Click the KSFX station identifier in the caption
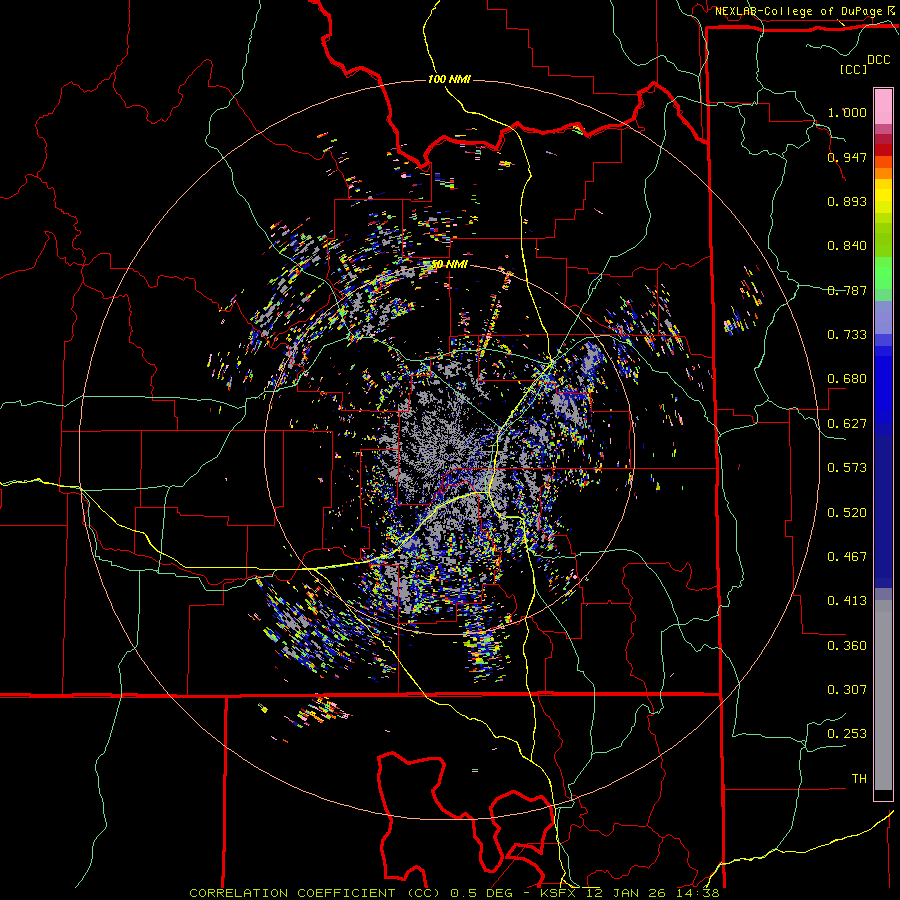Image resolution: width=900 pixels, height=900 pixels. pyautogui.click(x=559, y=893)
